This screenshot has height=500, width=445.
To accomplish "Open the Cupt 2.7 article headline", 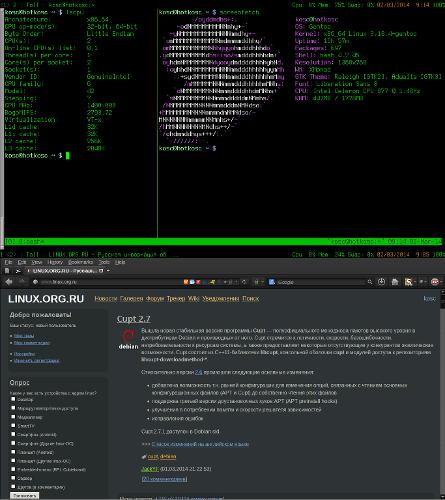I will [x=133, y=319].
